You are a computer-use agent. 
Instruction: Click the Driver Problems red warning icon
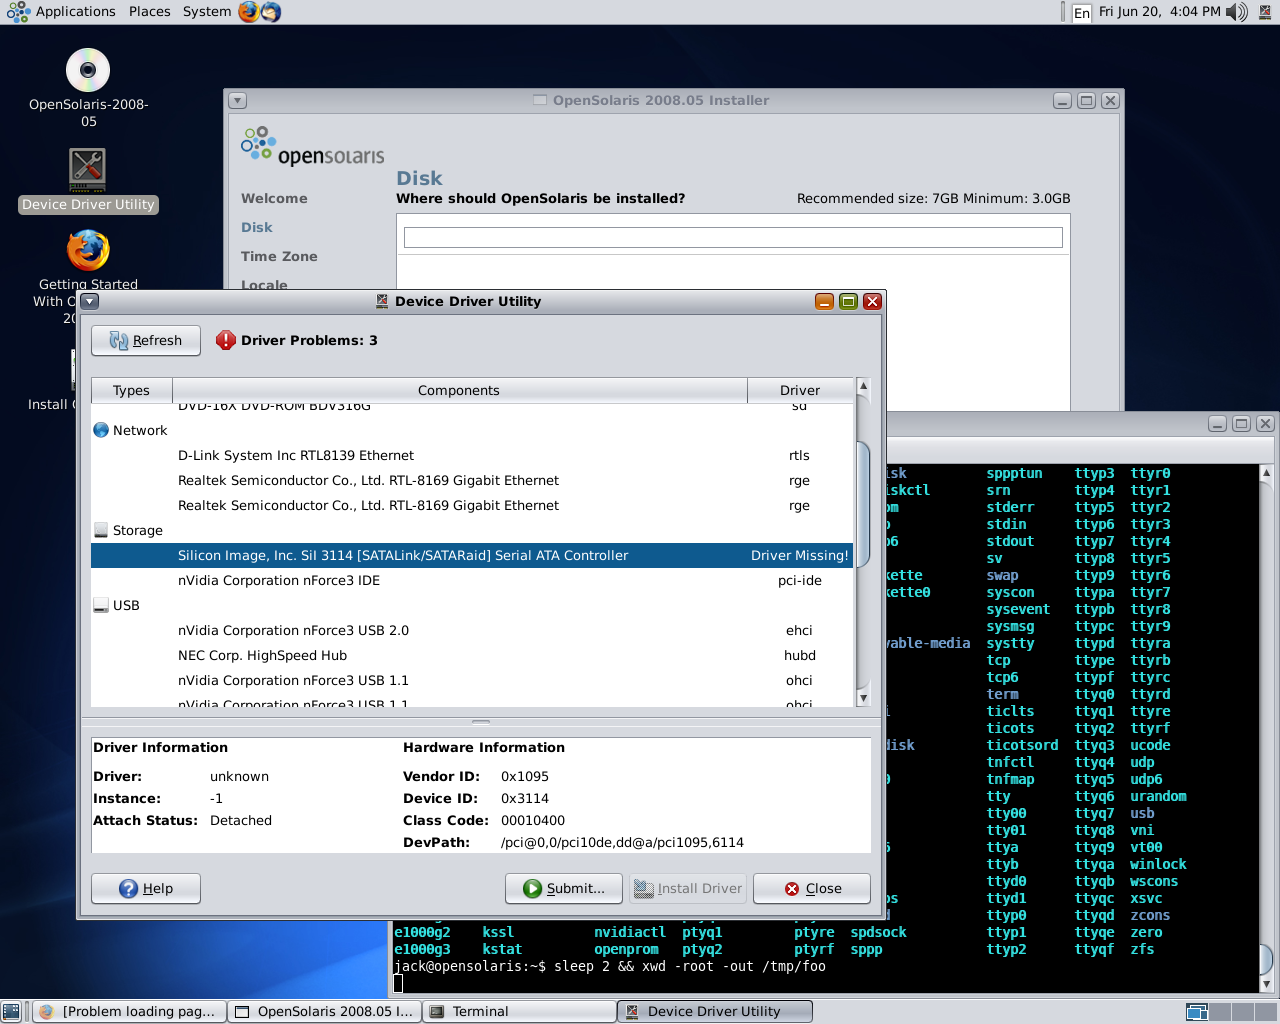pos(226,340)
